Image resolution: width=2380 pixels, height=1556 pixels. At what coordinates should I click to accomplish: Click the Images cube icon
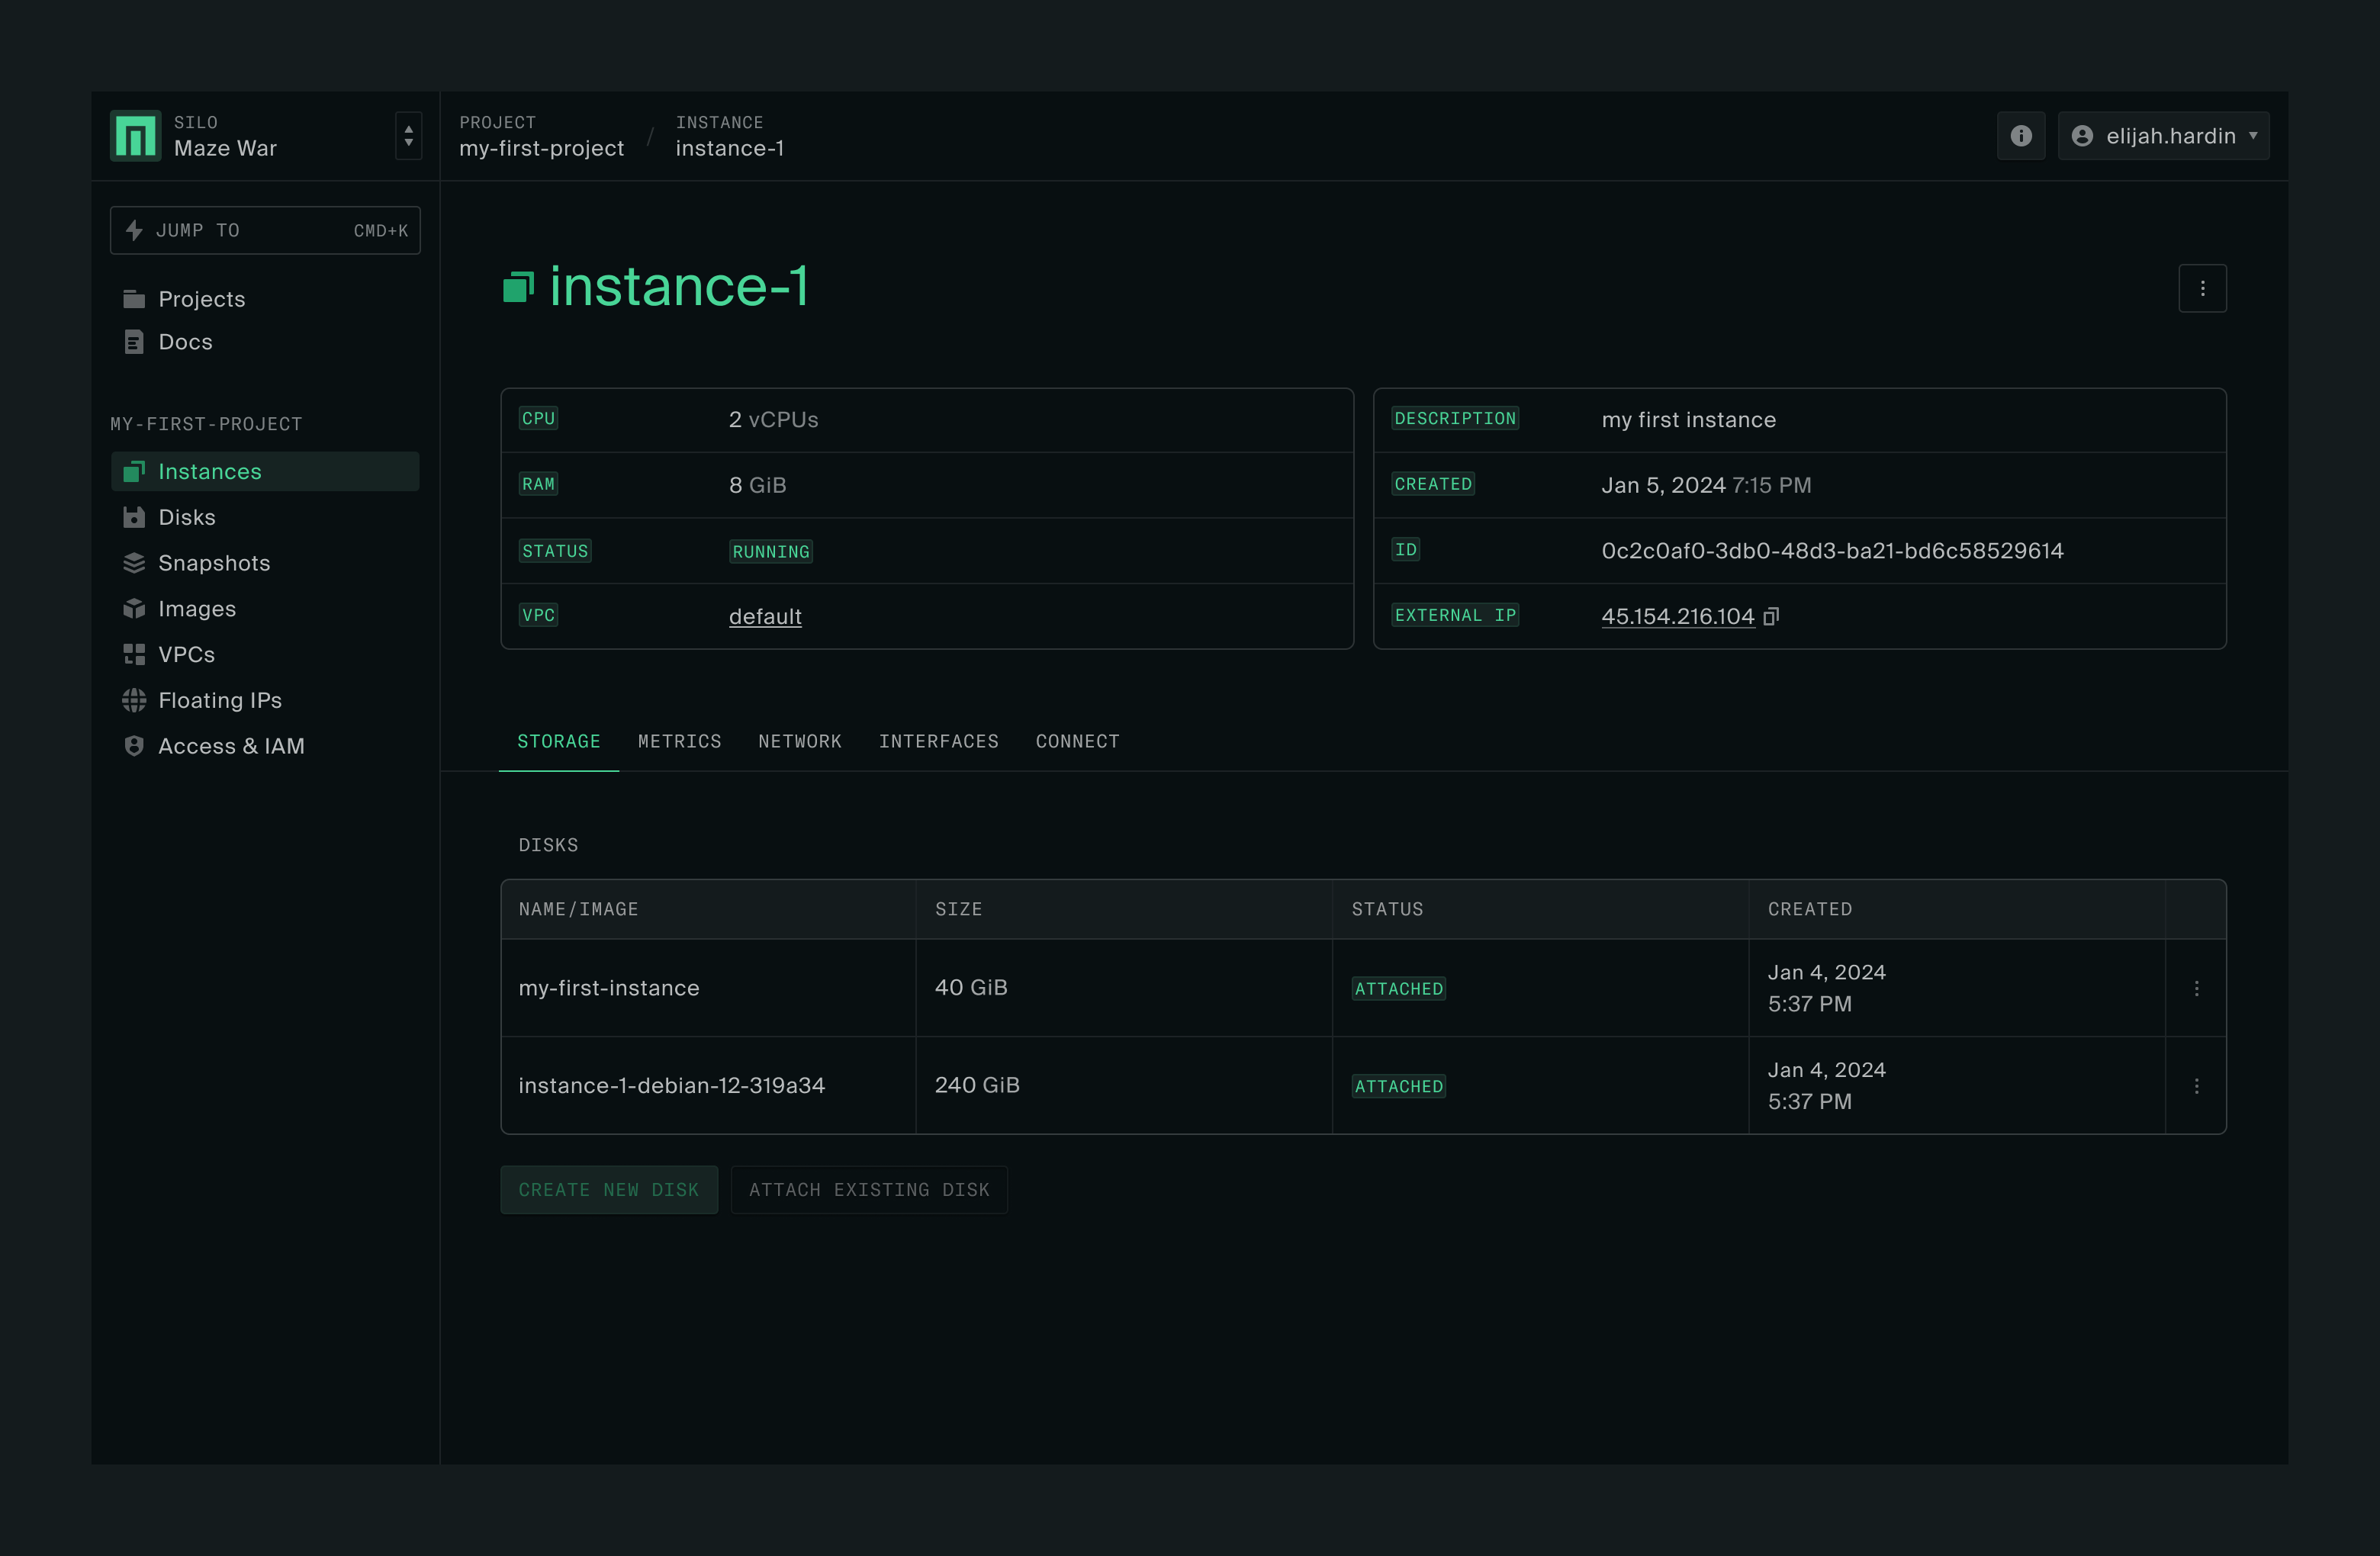(134, 609)
